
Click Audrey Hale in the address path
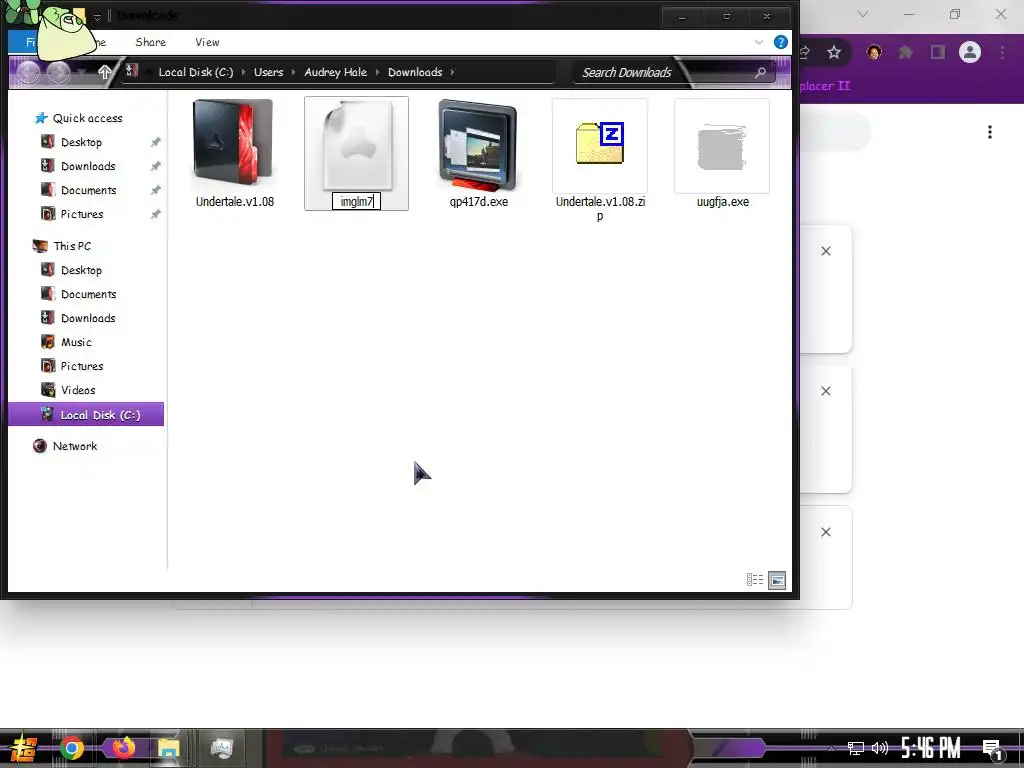335,72
